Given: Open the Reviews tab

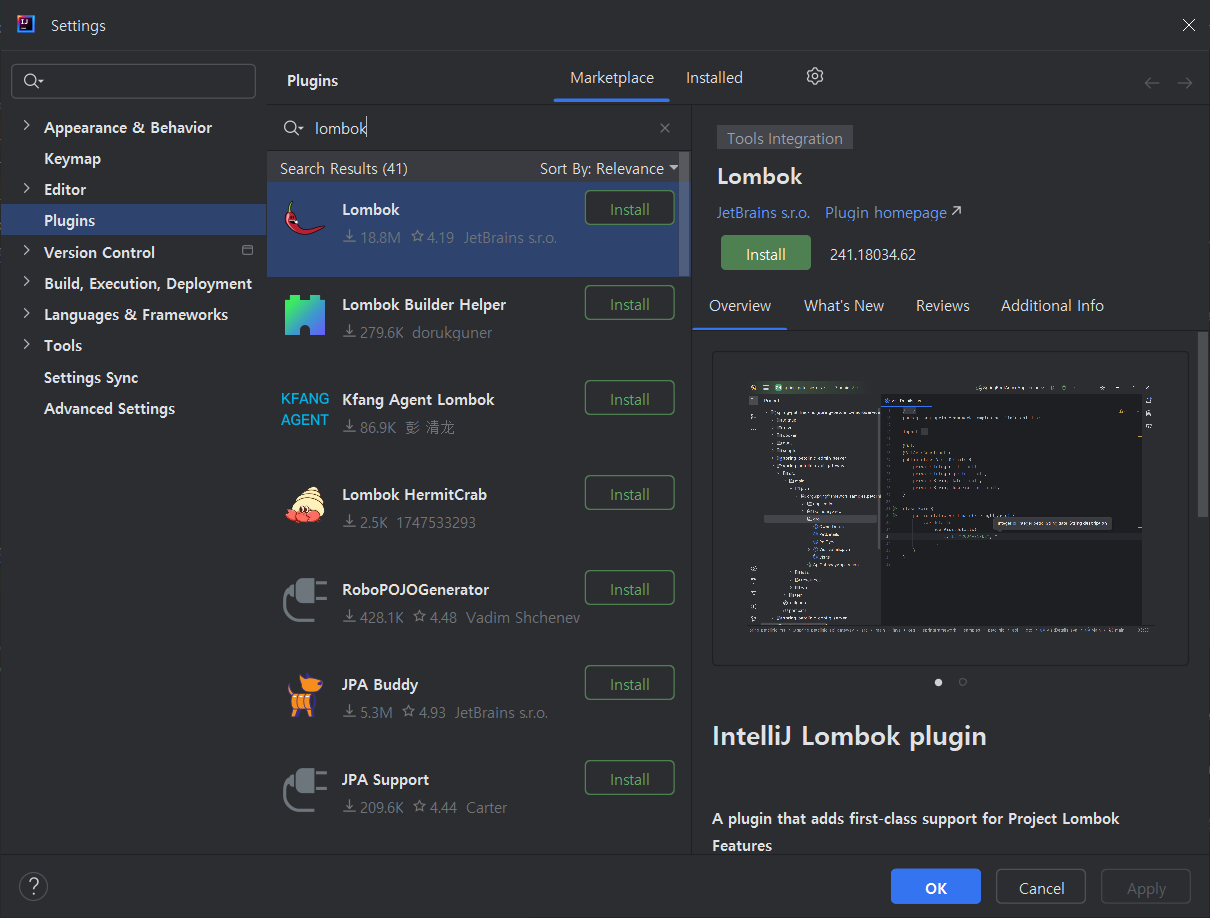Looking at the screenshot, I should point(943,306).
